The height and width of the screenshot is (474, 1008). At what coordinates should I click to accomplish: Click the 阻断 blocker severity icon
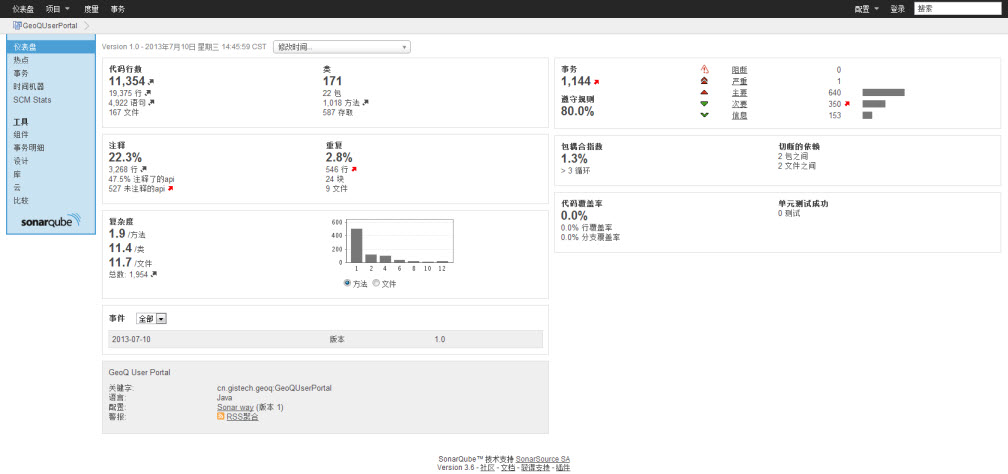coord(704,69)
